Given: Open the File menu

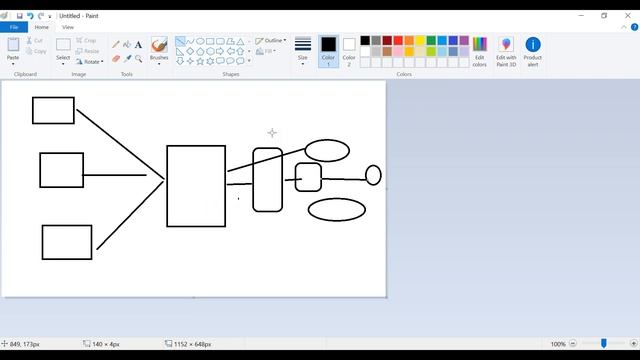Looking at the screenshot, I should [14, 27].
